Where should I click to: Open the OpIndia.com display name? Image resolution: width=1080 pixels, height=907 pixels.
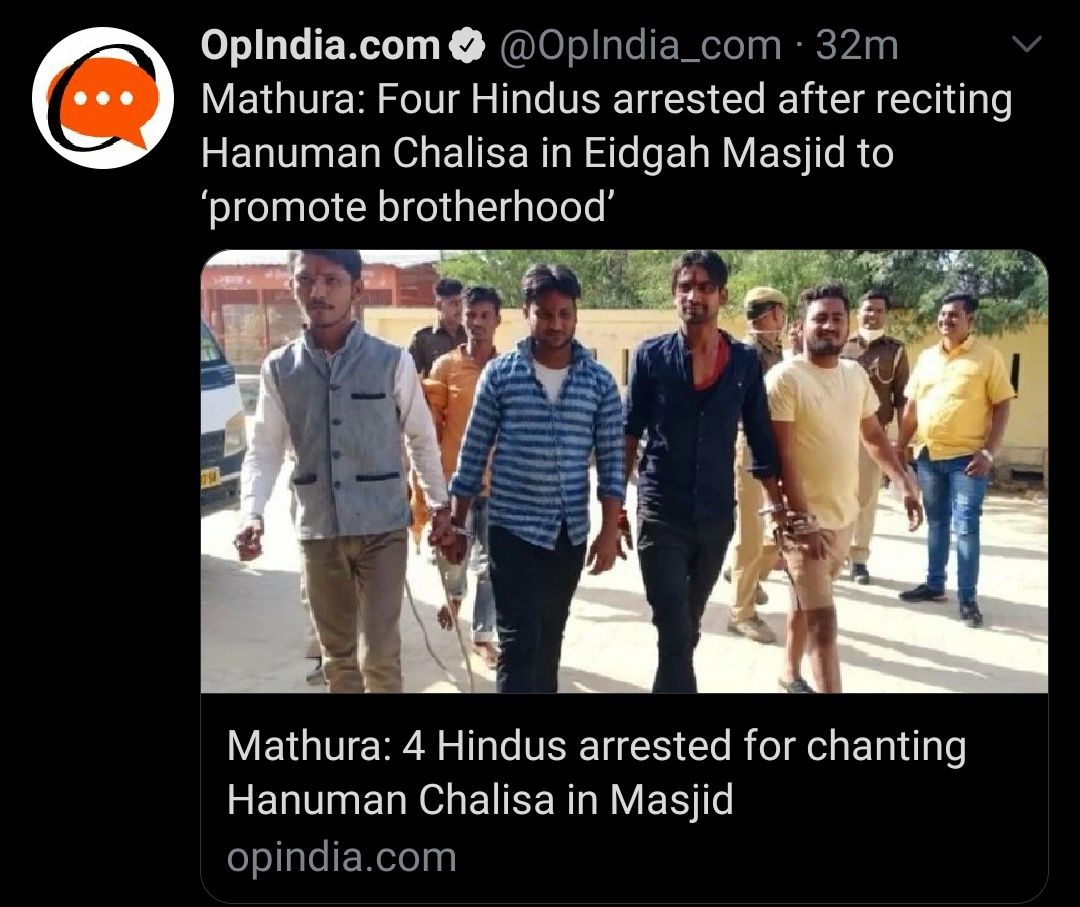[x=320, y=45]
